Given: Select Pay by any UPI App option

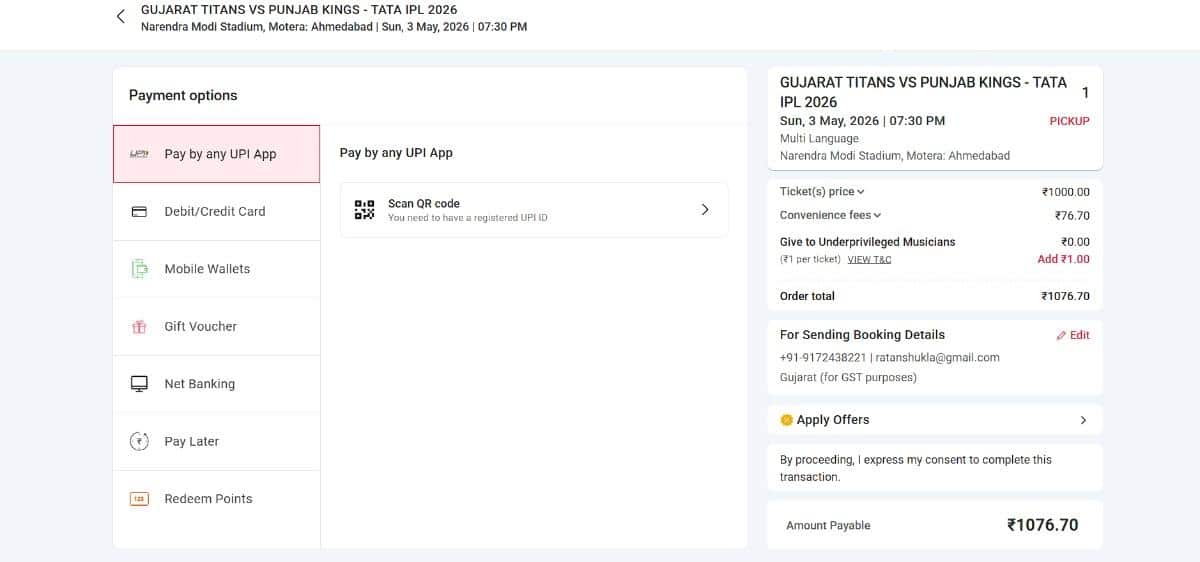Looking at the screenshot, I should point(216,154).
